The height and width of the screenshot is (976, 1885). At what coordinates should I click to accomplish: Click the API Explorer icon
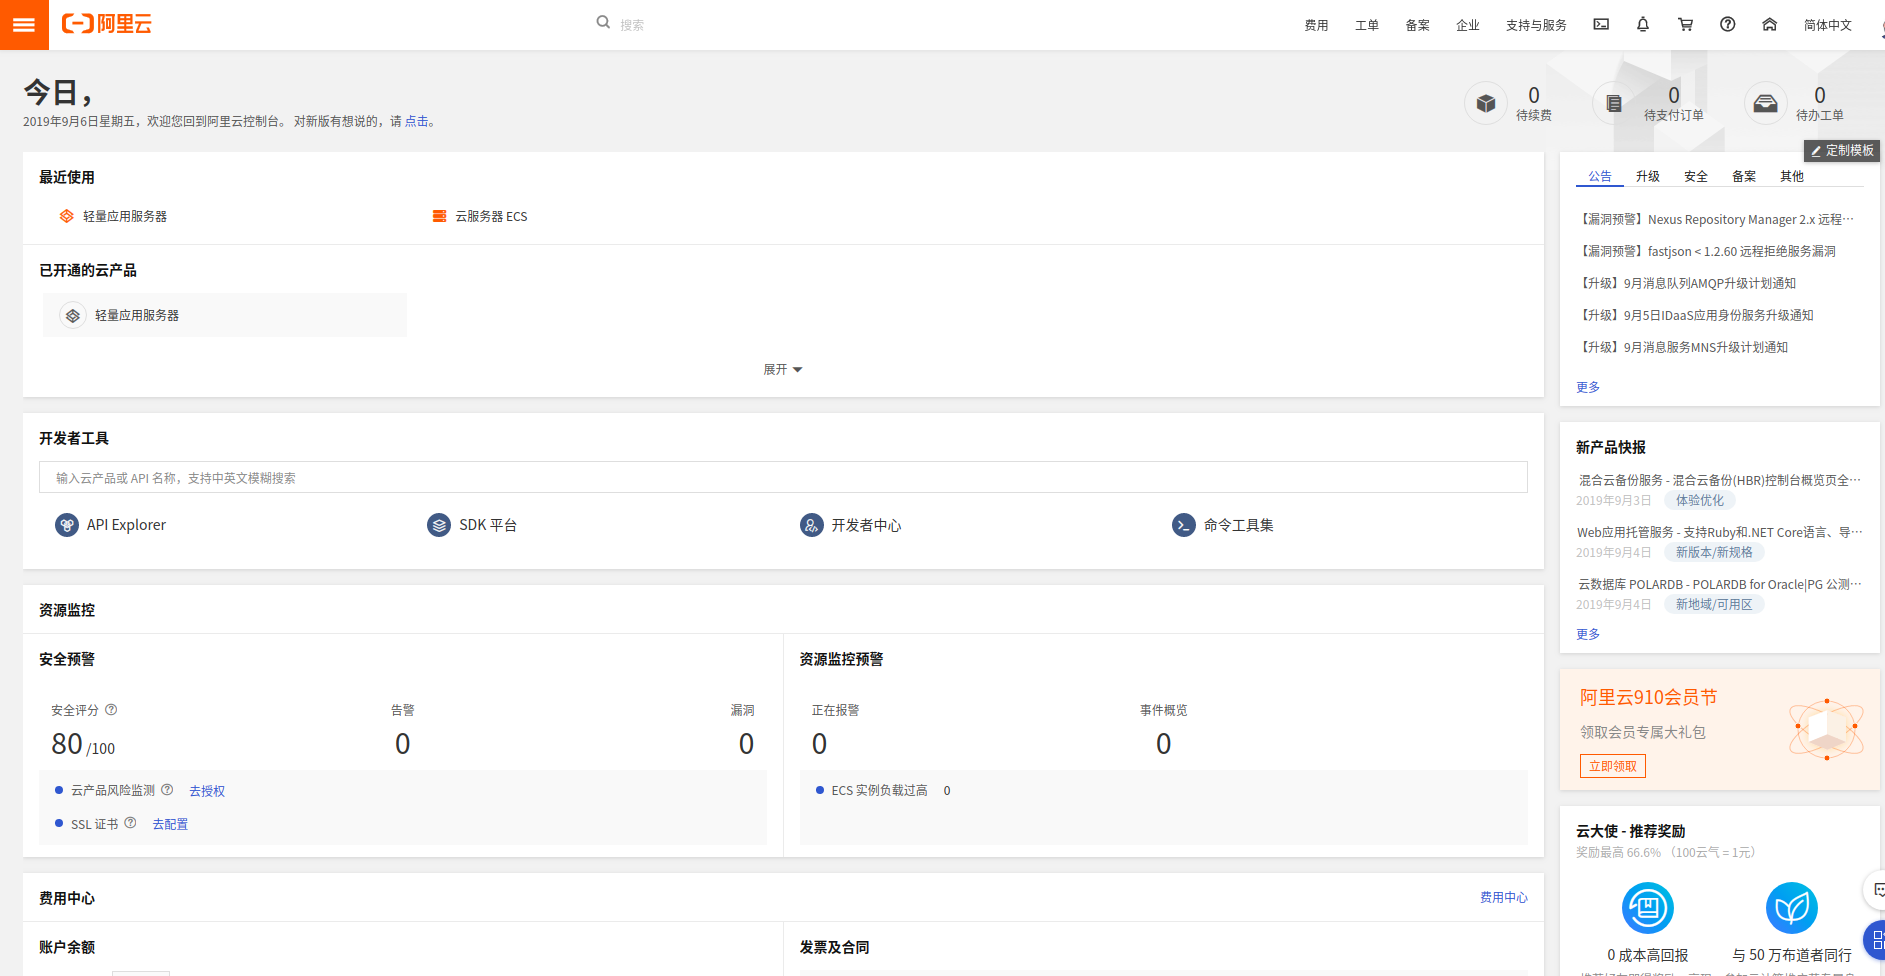pos(67,525)
